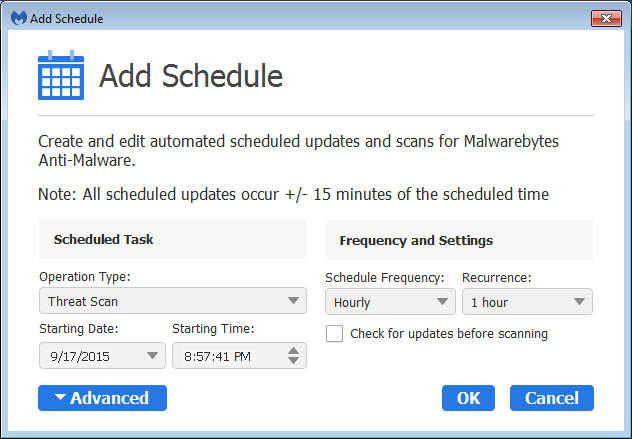Click the Malwarebytes logo in title bar

coord(19,18)
